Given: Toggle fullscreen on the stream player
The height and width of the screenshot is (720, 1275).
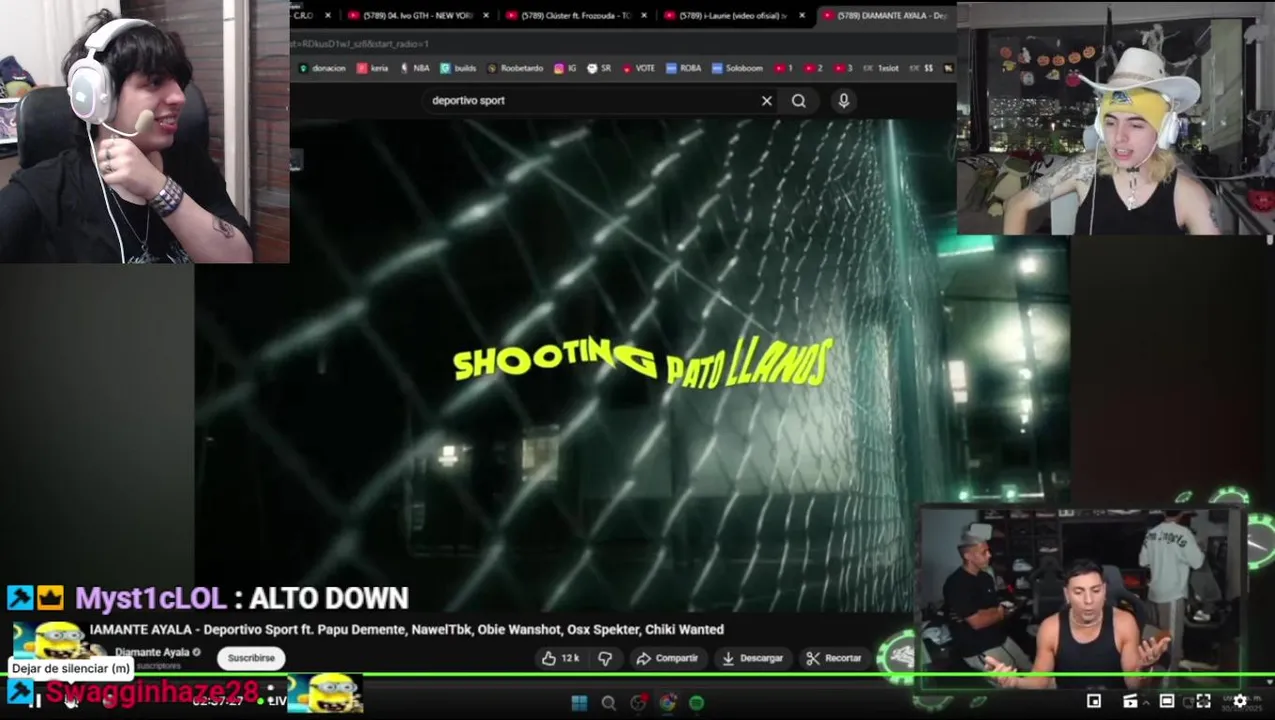Looking at the screenshot, I should tap(1203, 701).
